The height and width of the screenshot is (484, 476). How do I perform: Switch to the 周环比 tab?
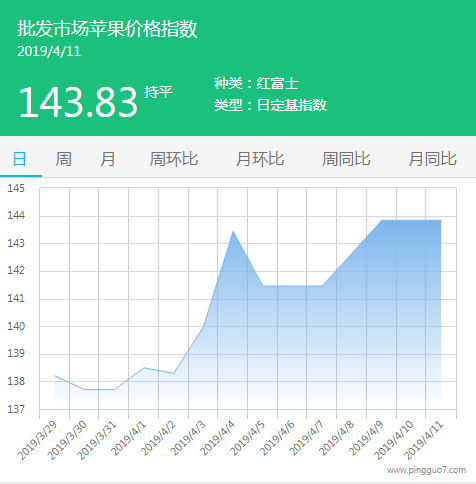173,159
